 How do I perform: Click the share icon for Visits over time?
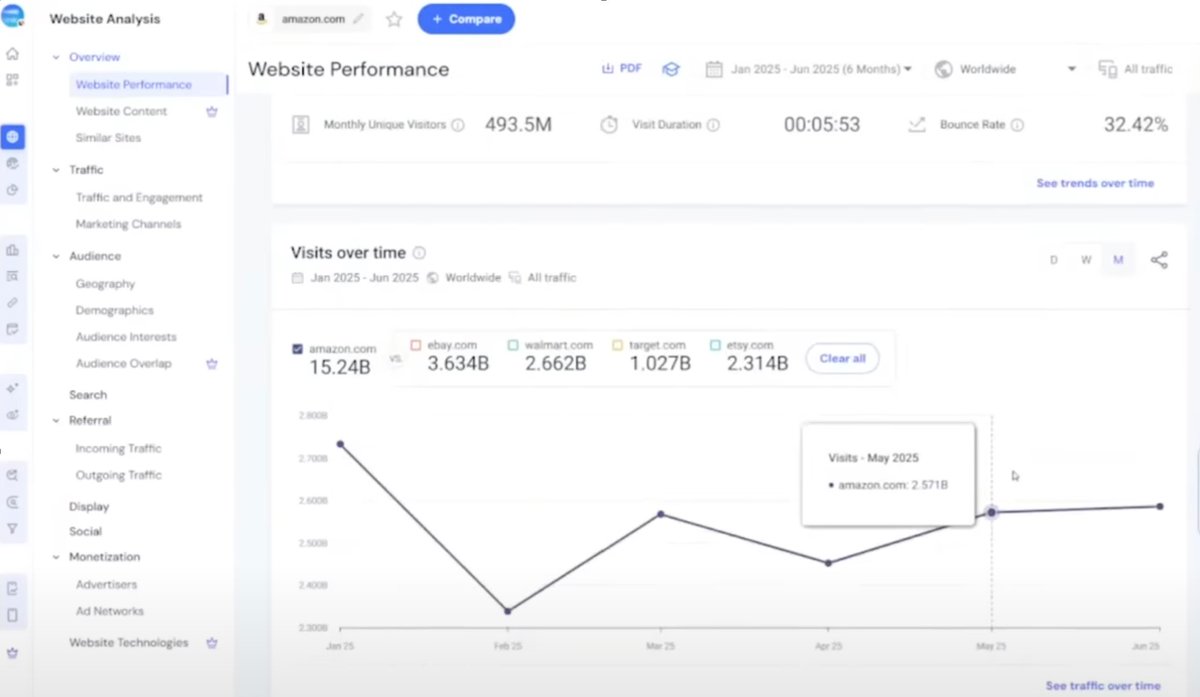coord(1159,260)
